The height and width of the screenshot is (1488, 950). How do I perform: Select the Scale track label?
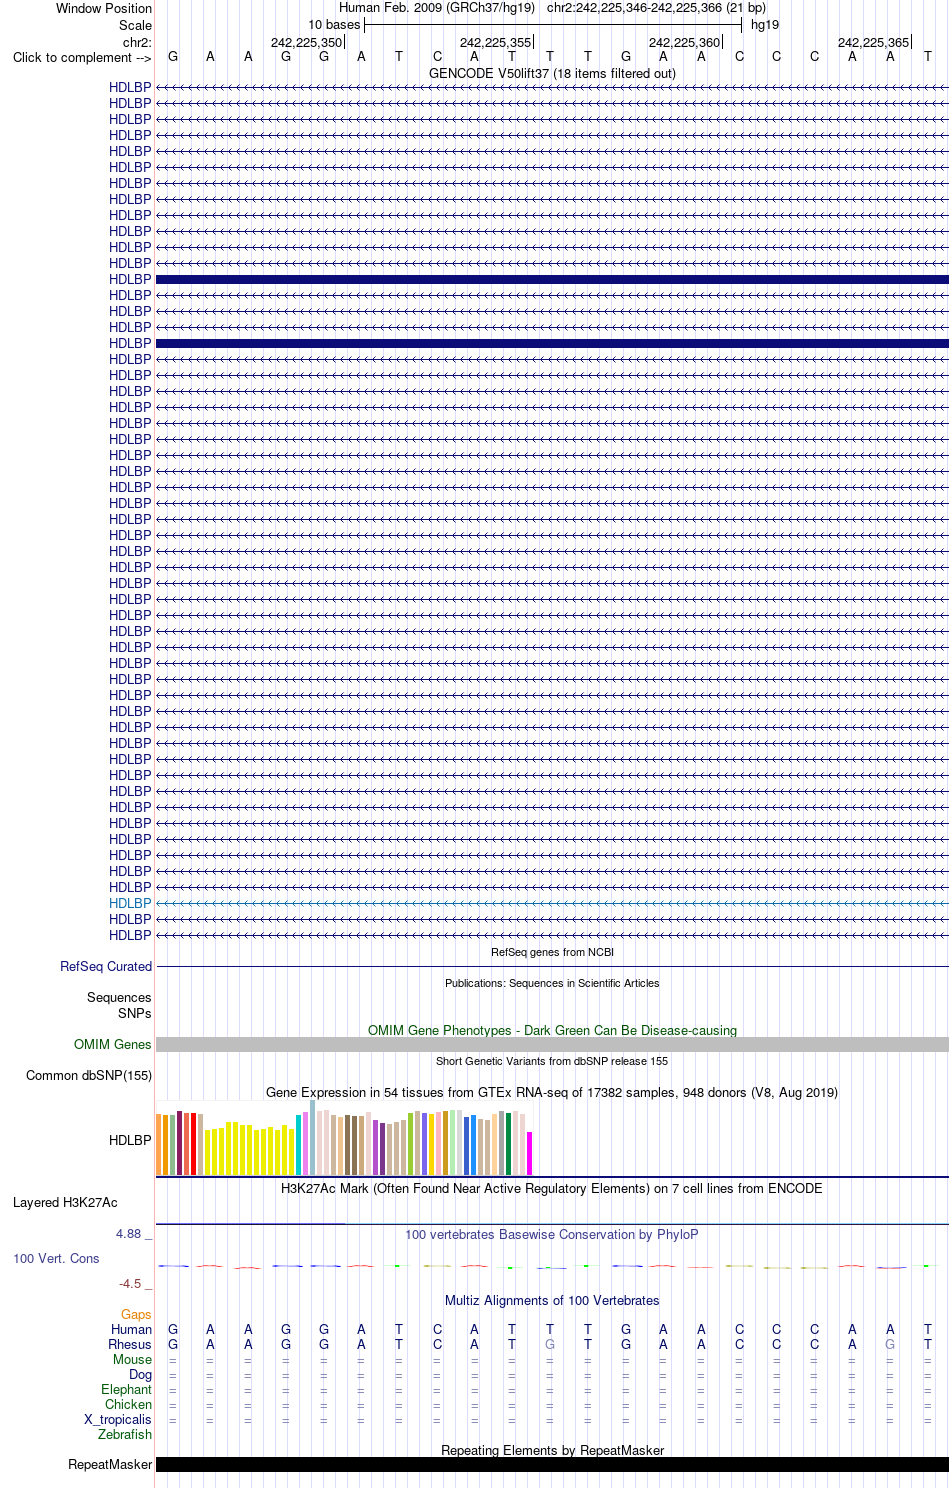pos(136,25)
